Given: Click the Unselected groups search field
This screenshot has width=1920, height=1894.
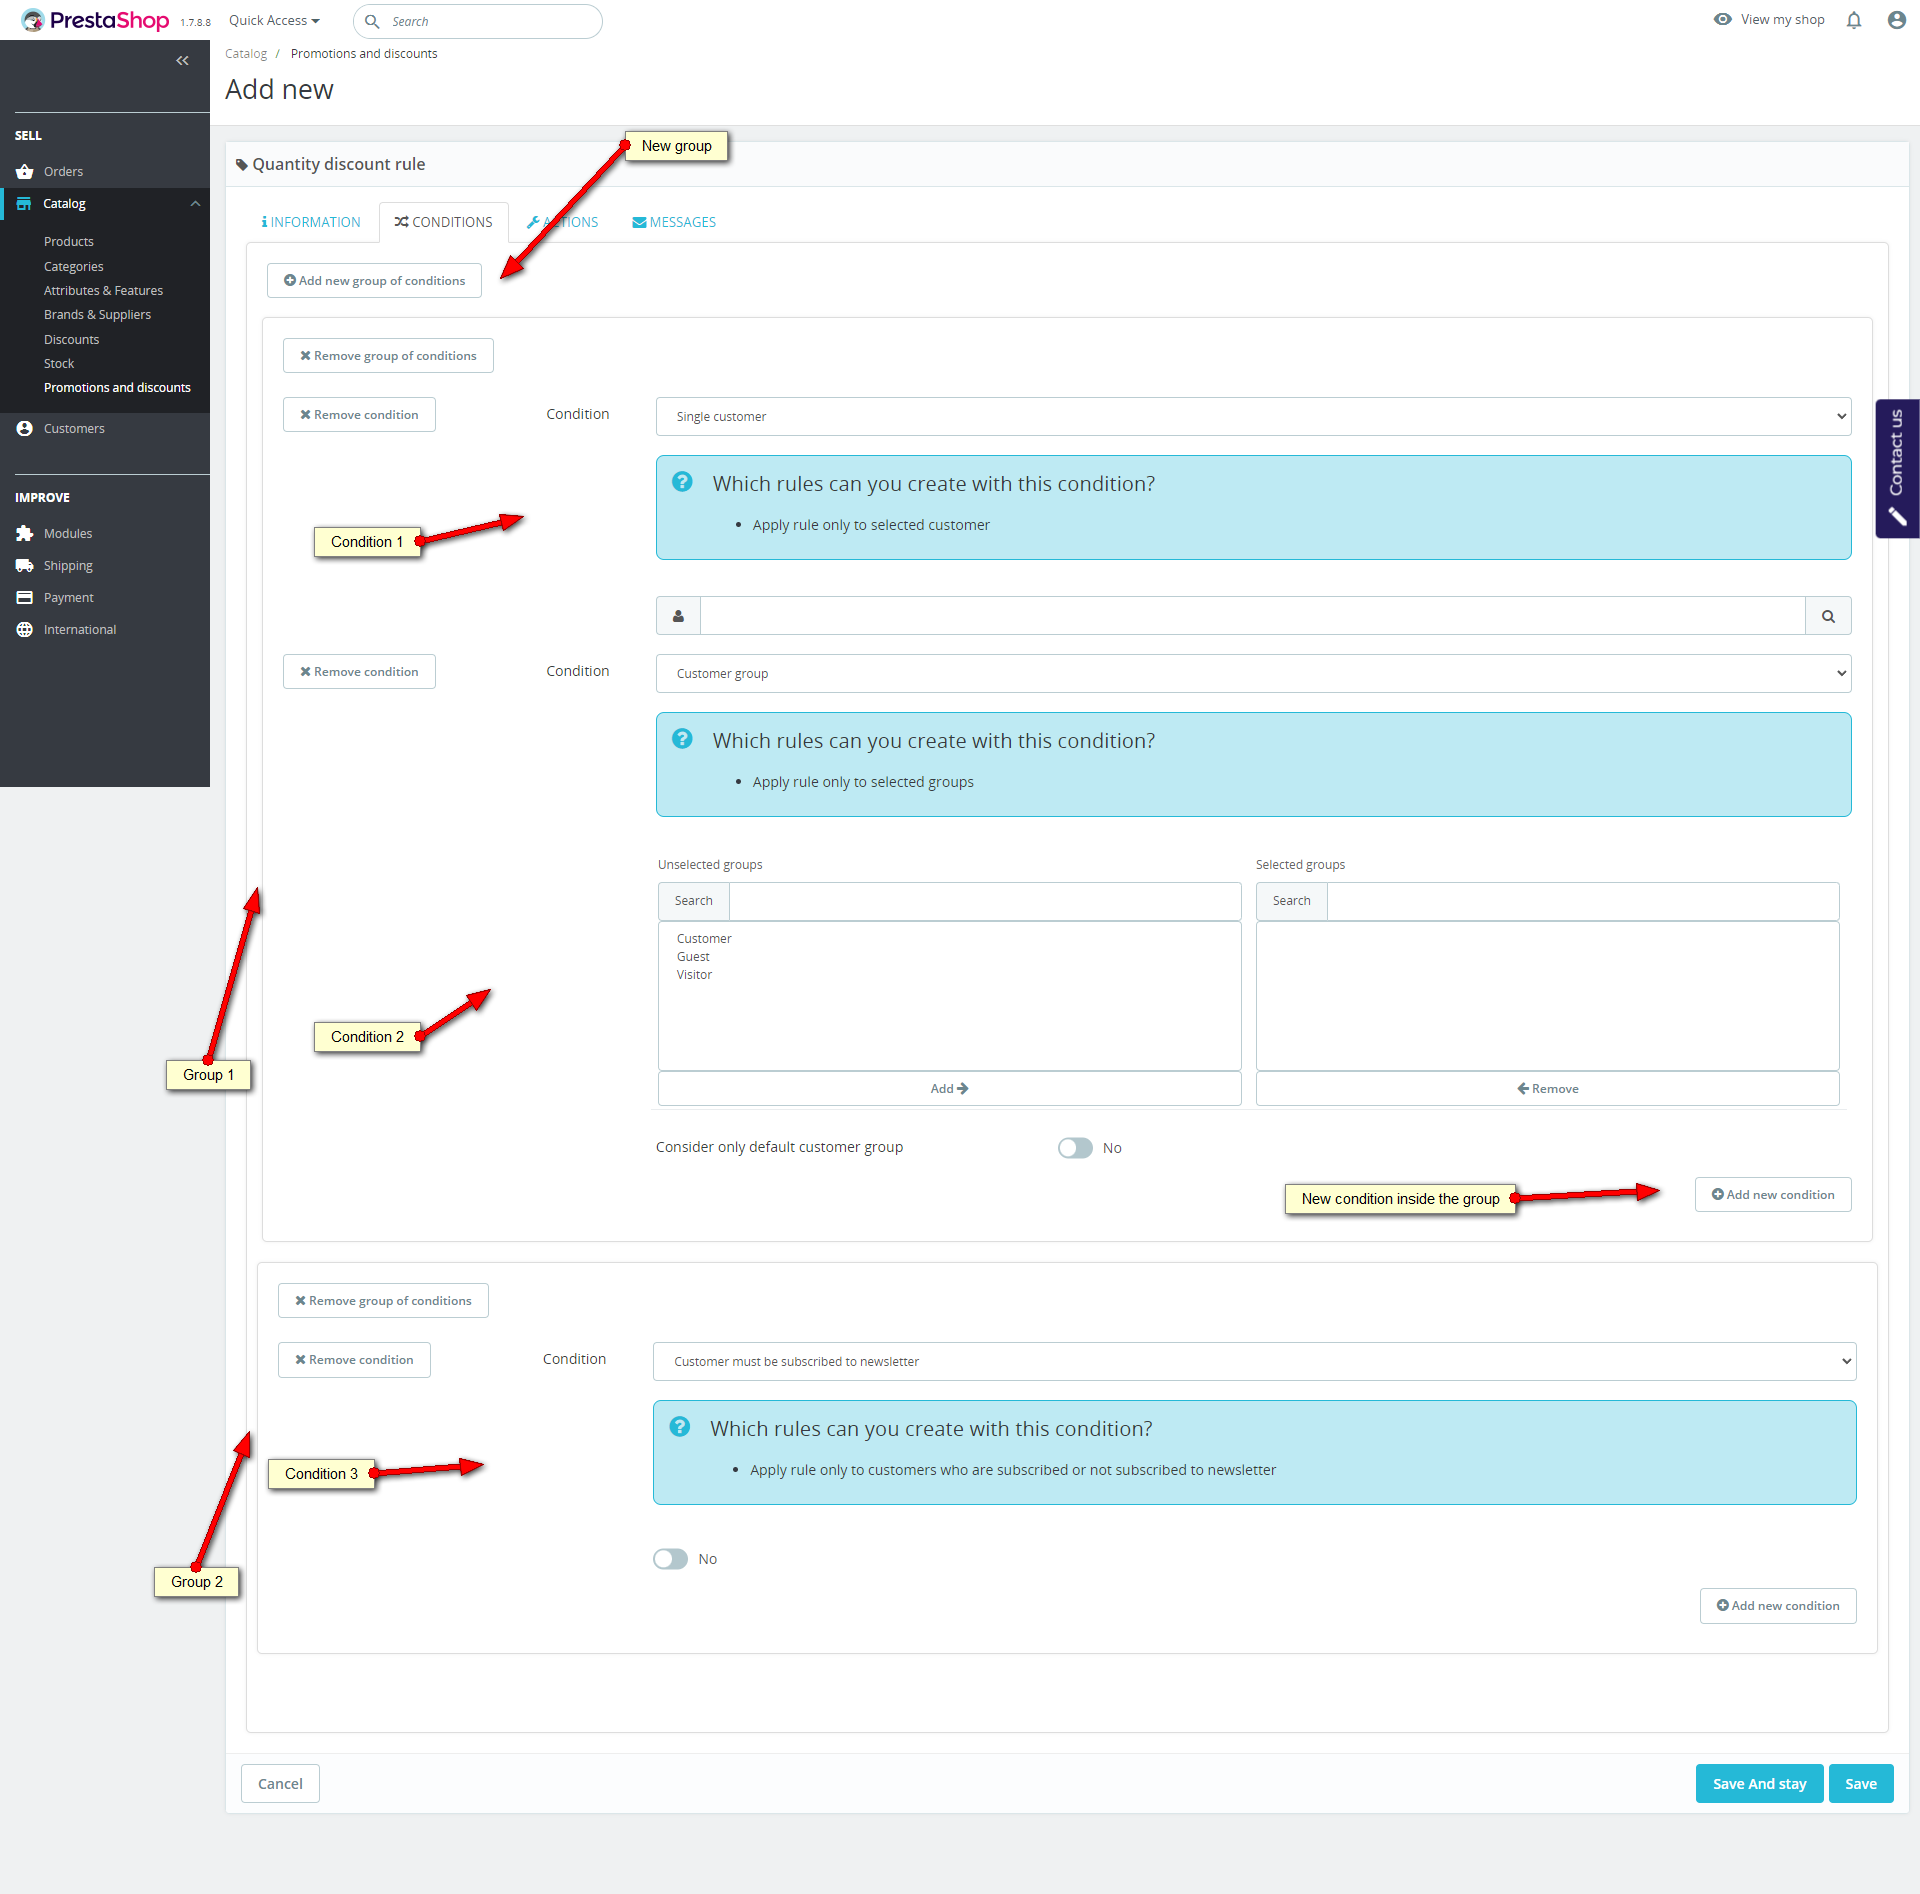Looking at the screenshot, I should [x=984, y=901].
